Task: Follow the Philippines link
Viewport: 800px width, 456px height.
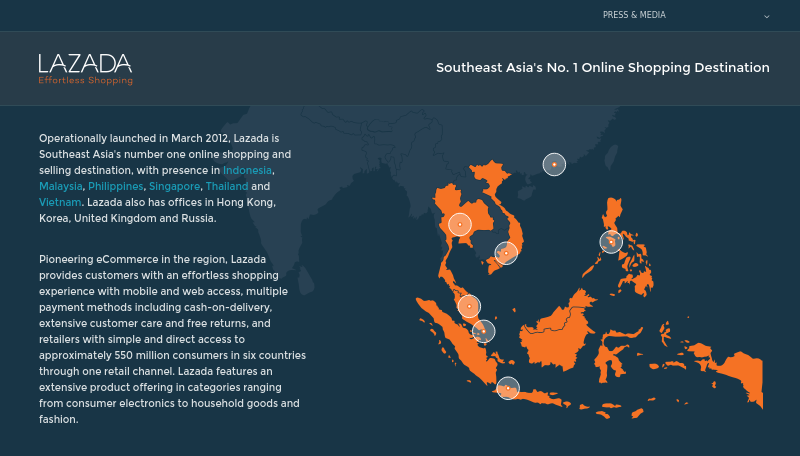Action: click(x=116, y=186)
